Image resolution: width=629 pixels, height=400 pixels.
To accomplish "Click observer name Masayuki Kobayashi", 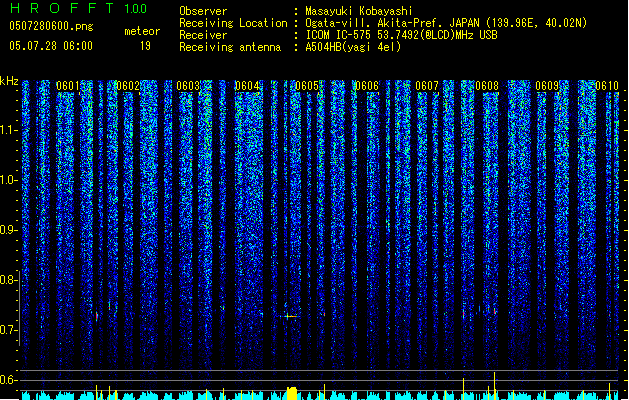I will tap(359, 11).
